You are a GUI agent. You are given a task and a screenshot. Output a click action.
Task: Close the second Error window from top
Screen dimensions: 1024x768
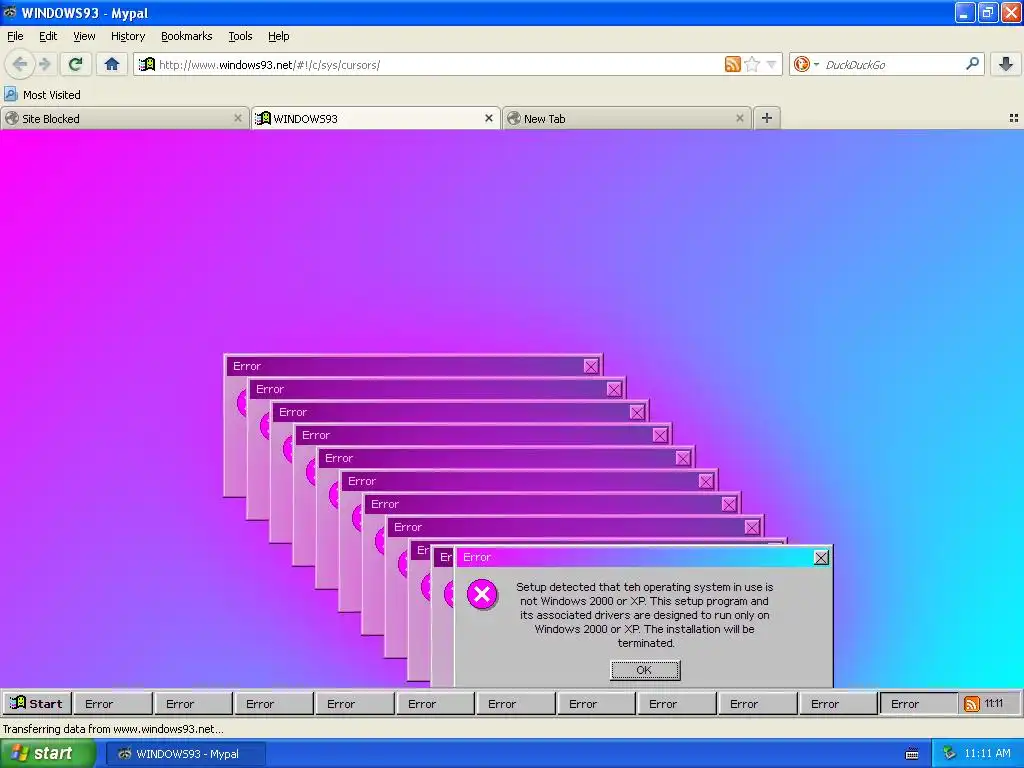point(614,389)
